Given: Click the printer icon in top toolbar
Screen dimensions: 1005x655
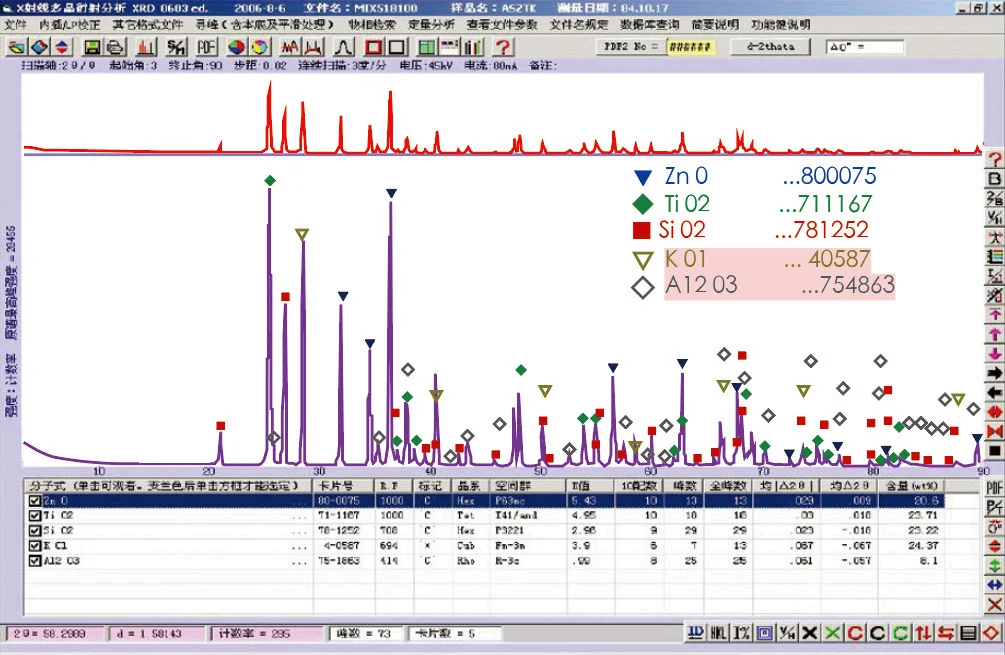Looking at the screenshot, I should coord(115,47).
